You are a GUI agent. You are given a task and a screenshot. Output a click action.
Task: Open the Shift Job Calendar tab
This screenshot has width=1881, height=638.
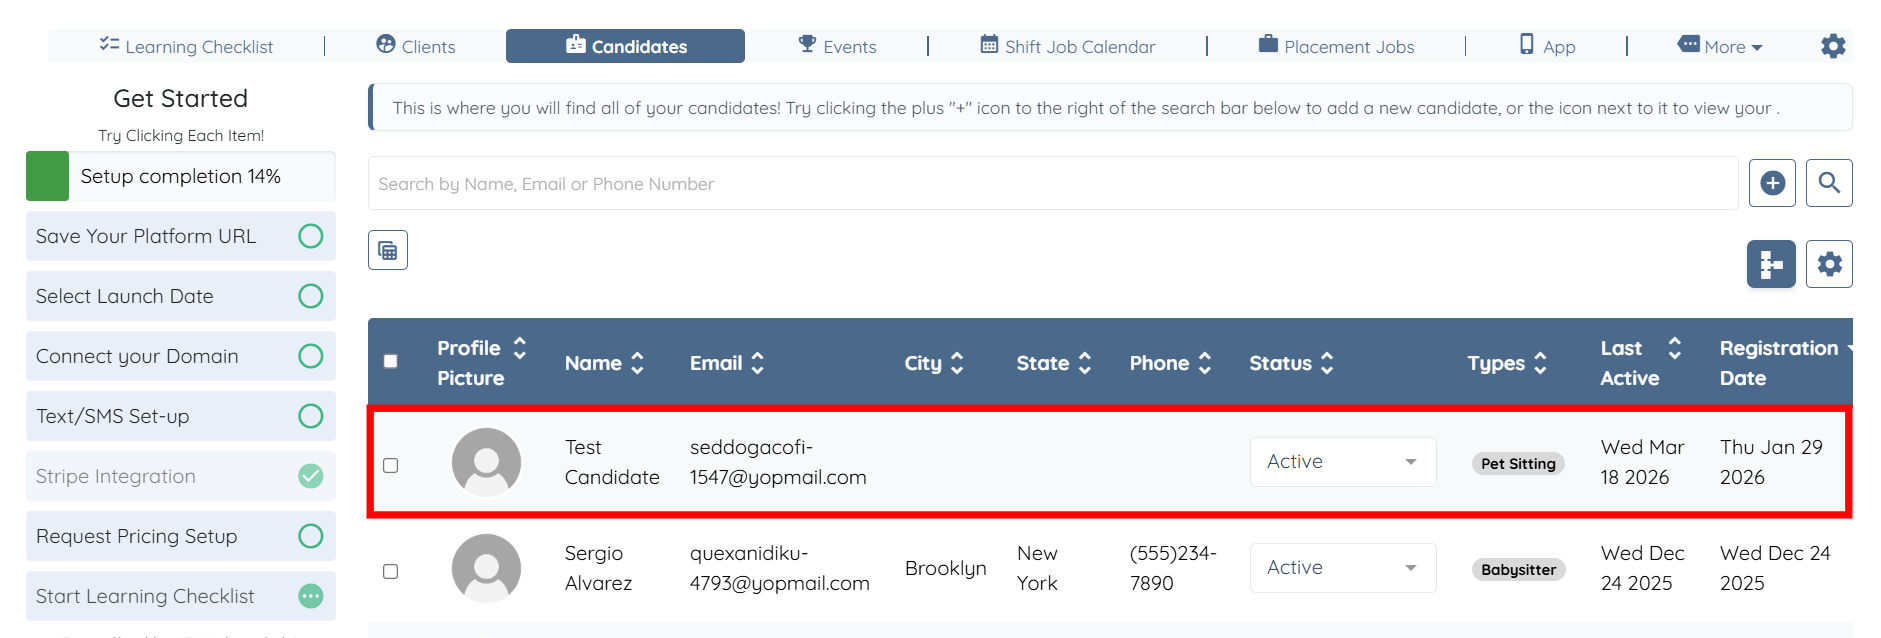[1067, 46]
